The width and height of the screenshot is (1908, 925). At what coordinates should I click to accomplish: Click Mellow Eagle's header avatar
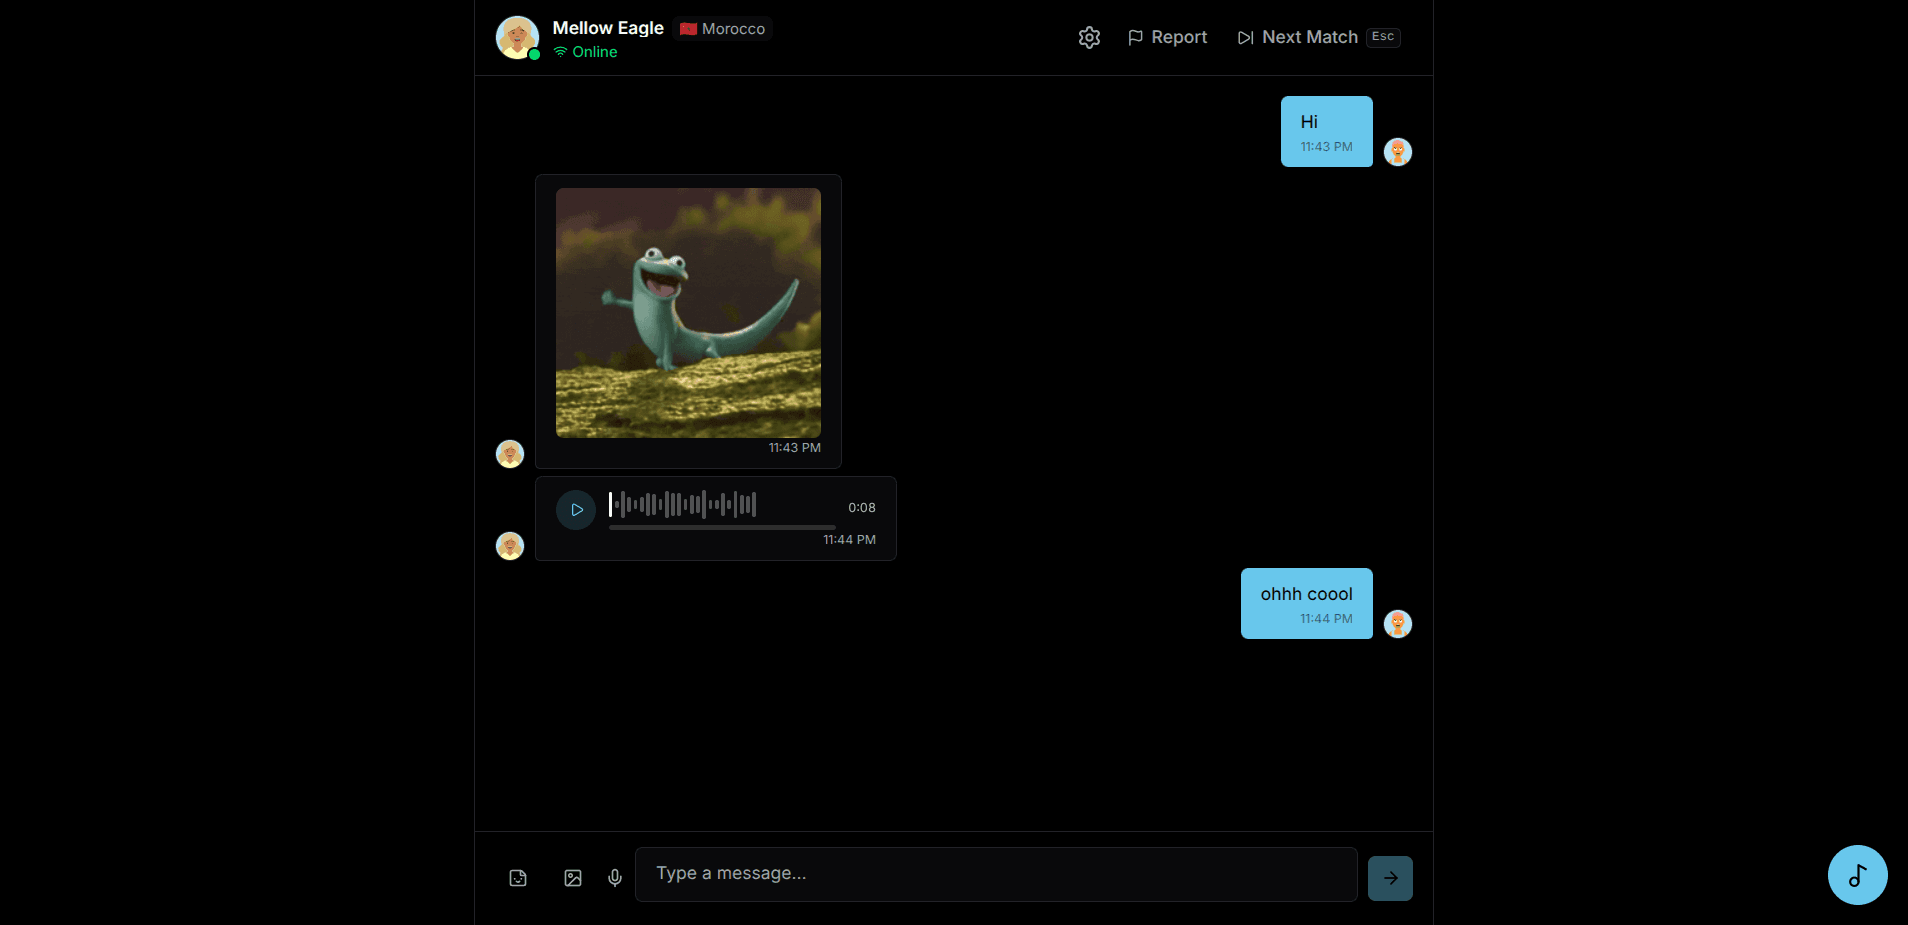tap(518, 38)
